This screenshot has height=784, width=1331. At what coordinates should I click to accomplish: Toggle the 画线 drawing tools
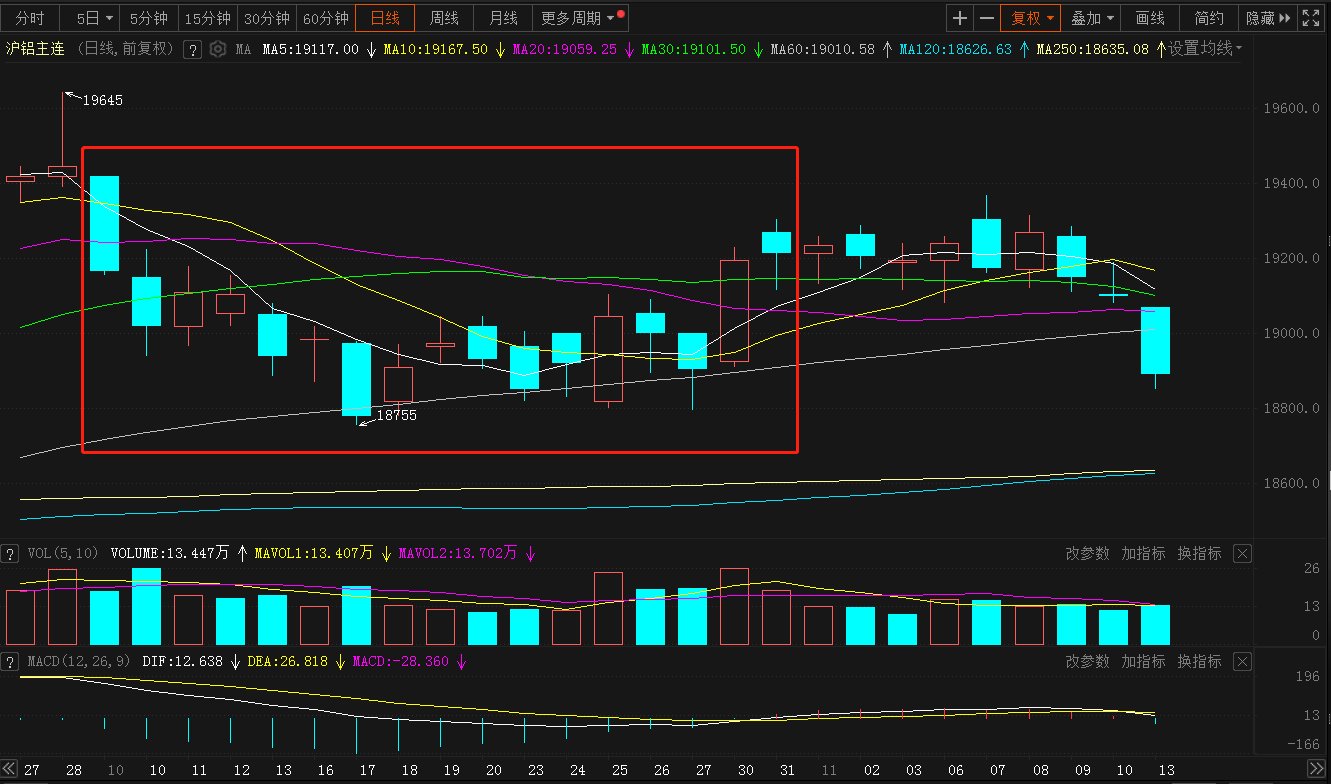[1150, 18]
